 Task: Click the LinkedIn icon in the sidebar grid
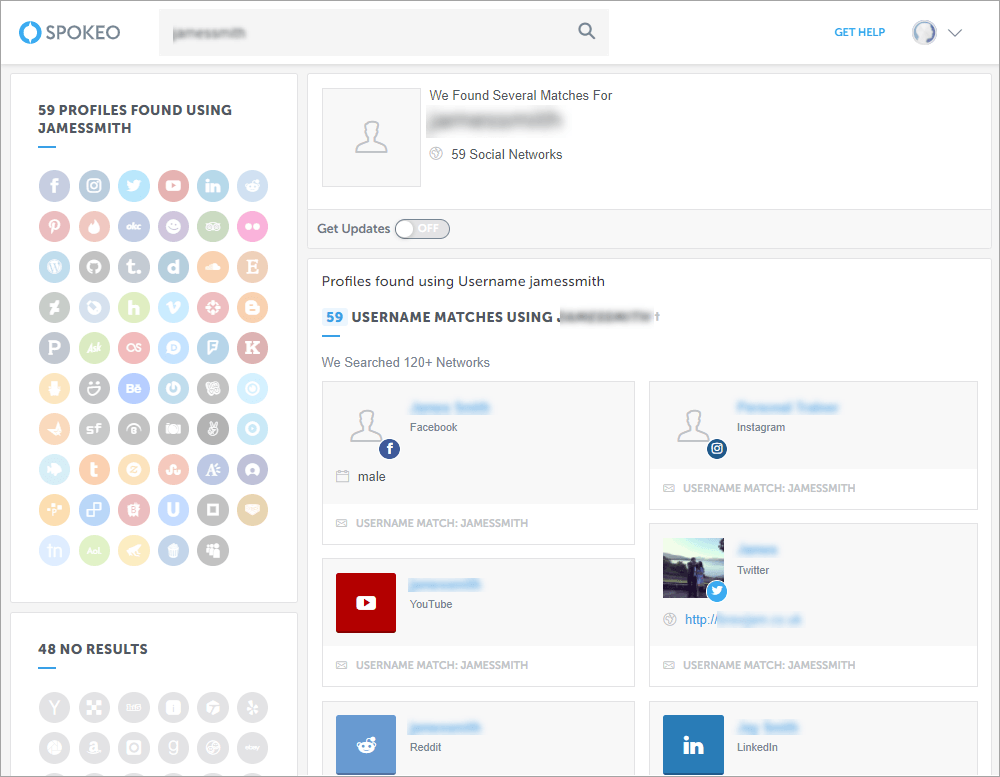(213, 186)
